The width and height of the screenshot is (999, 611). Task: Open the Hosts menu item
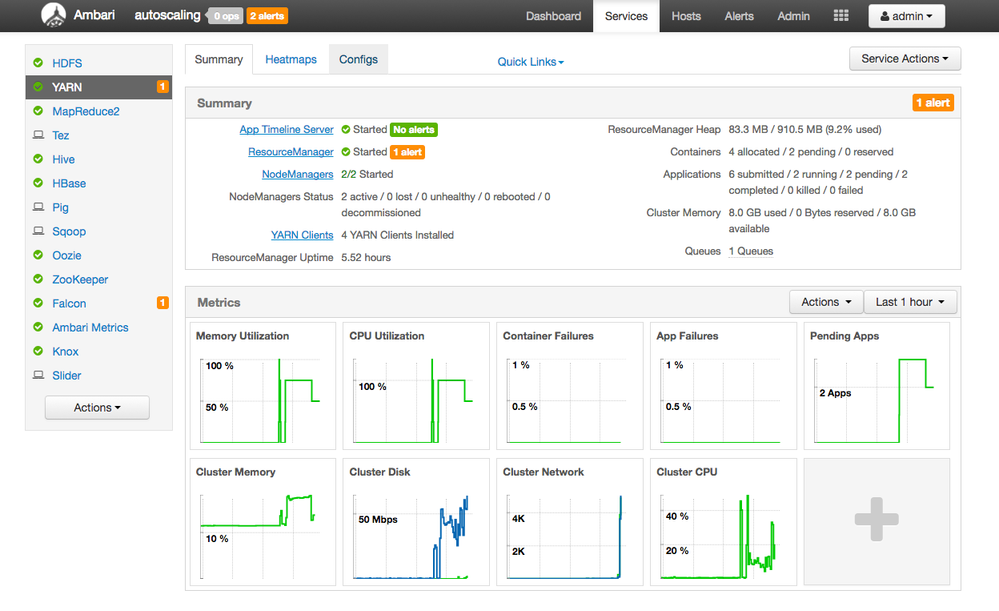pos(686,16)
